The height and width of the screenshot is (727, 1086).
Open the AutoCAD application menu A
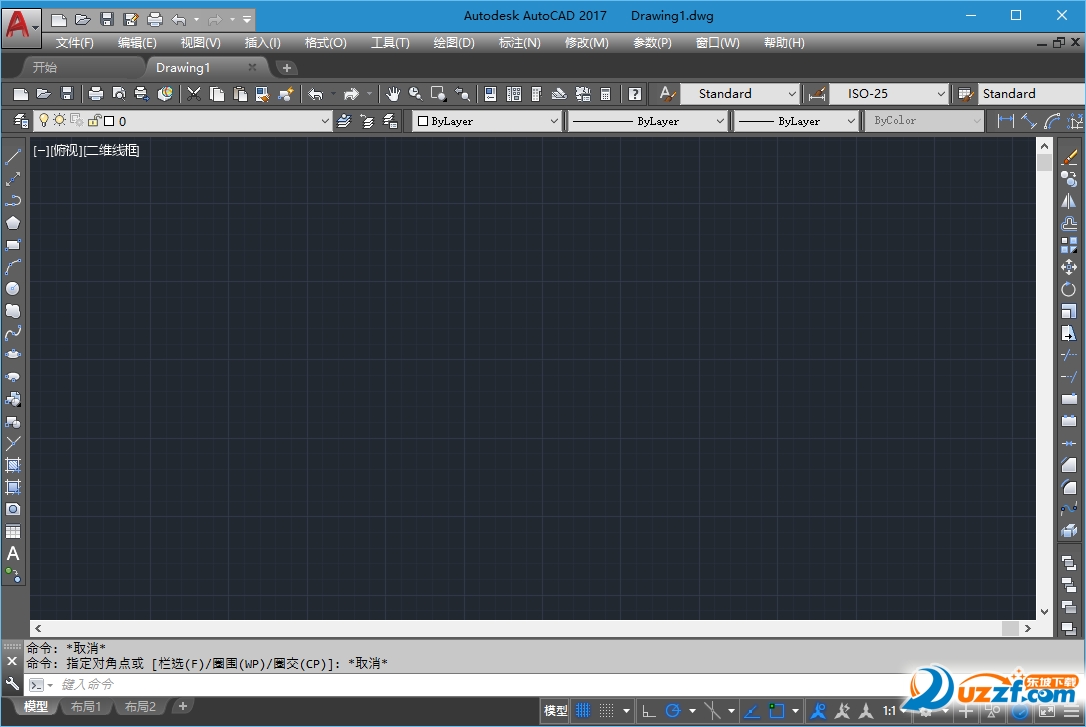pyautogui.click(x=21, y=27)
